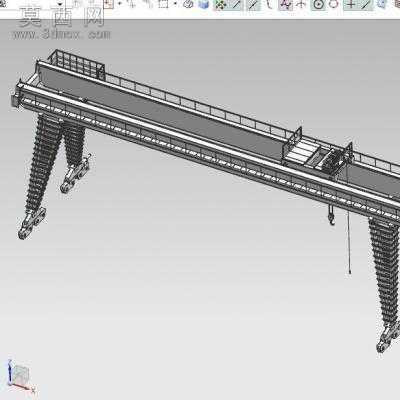The image size is (400, 400).
Task: Select the crane hook in the model
Action: click(x=331, y=215)
